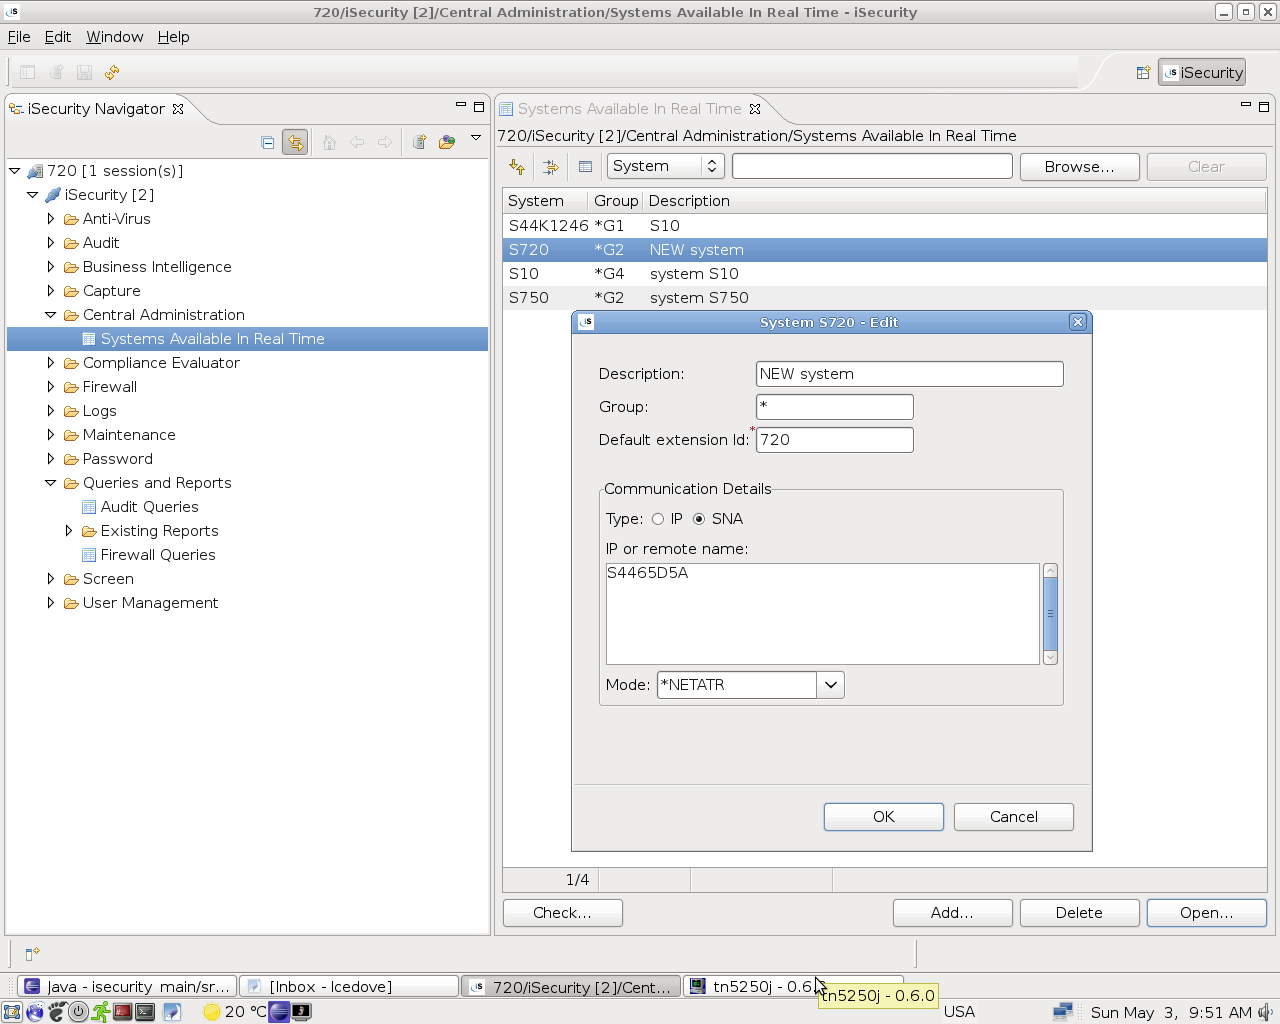1280x1024 pixels.
Task: Click the new item icon in Navigator toolbar
Action: [x=420, y=142]
